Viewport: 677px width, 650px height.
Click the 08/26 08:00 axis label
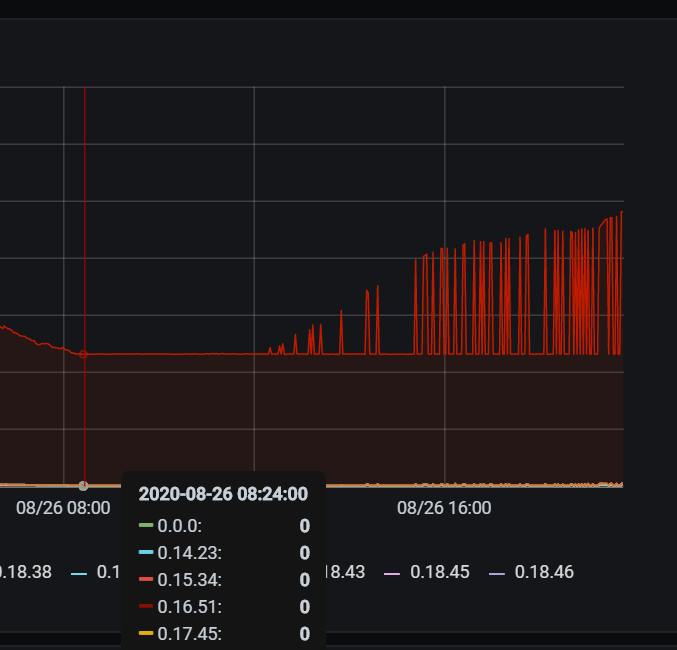point(63,508)
